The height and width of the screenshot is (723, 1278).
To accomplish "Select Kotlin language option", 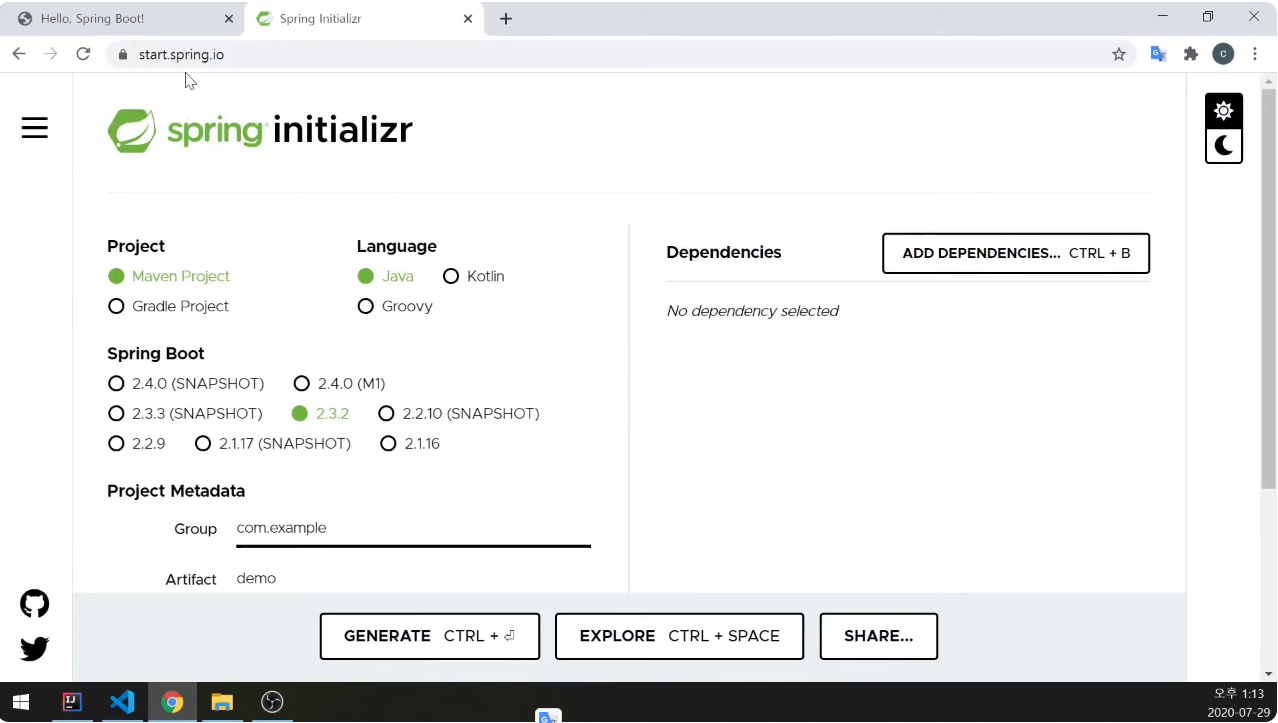I will [473, 276].
